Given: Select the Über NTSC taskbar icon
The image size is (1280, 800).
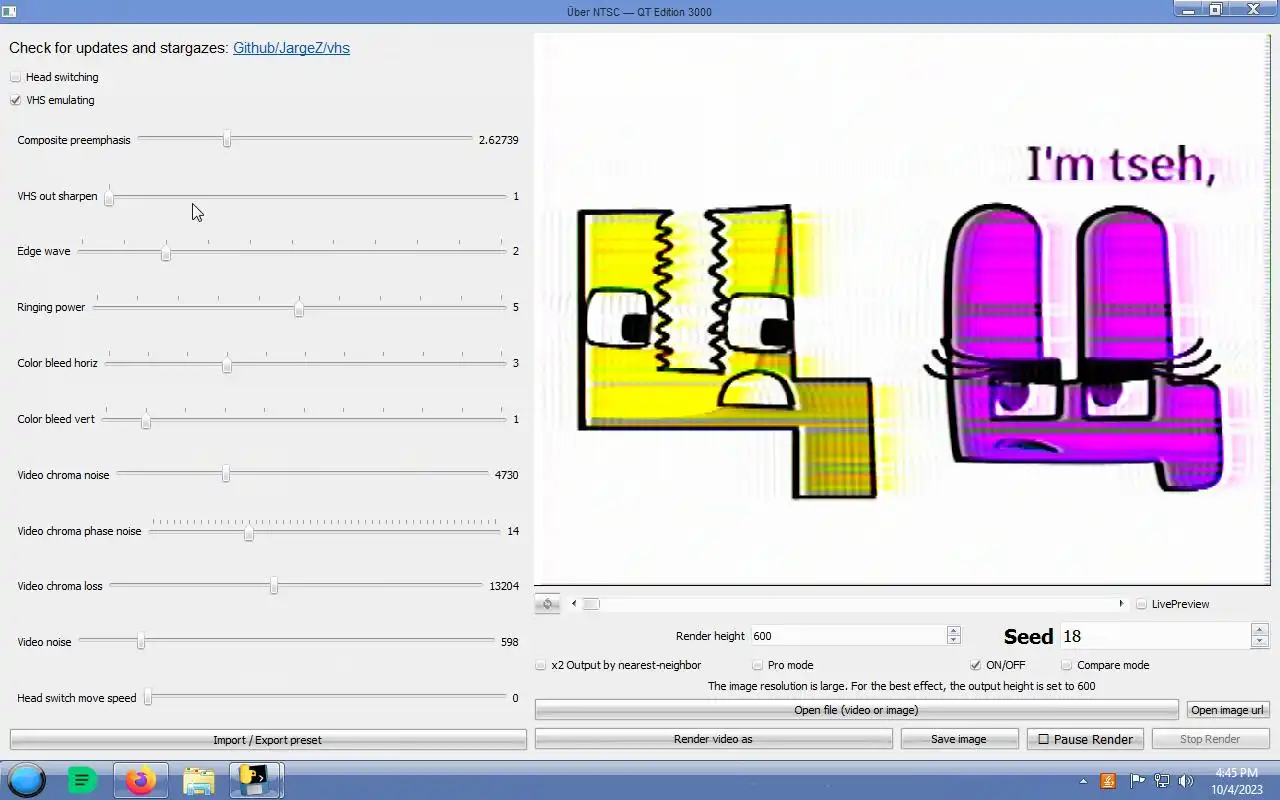Looking at the screenshot, I should coord(256,780).
